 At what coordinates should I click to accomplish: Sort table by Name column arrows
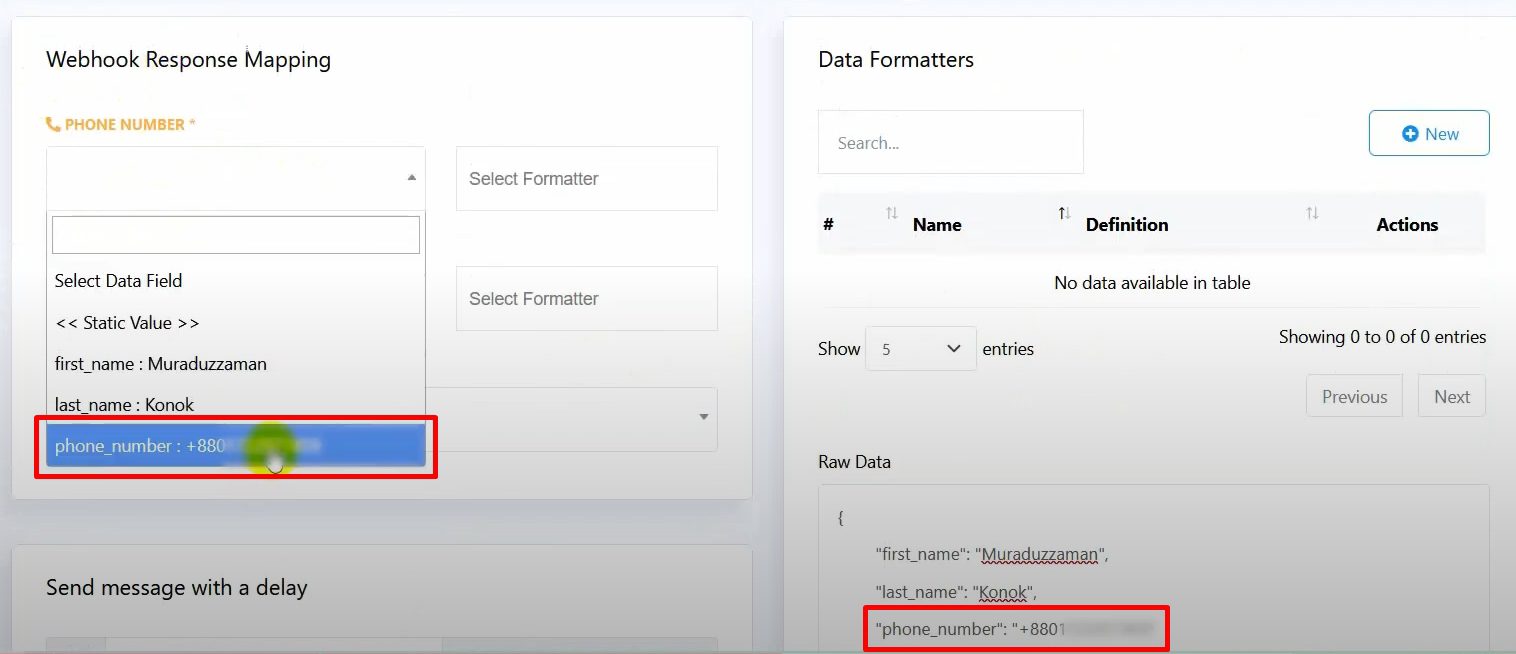[x=1065, y=213]
